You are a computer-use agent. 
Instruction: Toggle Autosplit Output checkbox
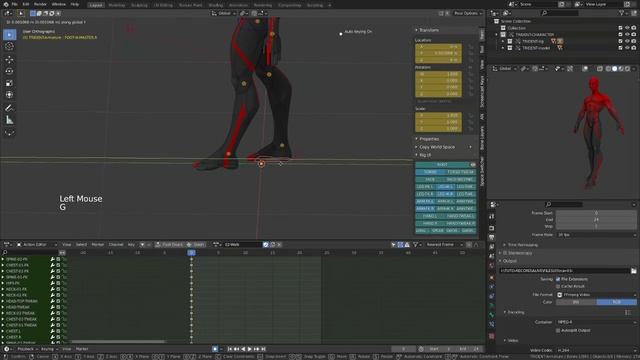558,330
